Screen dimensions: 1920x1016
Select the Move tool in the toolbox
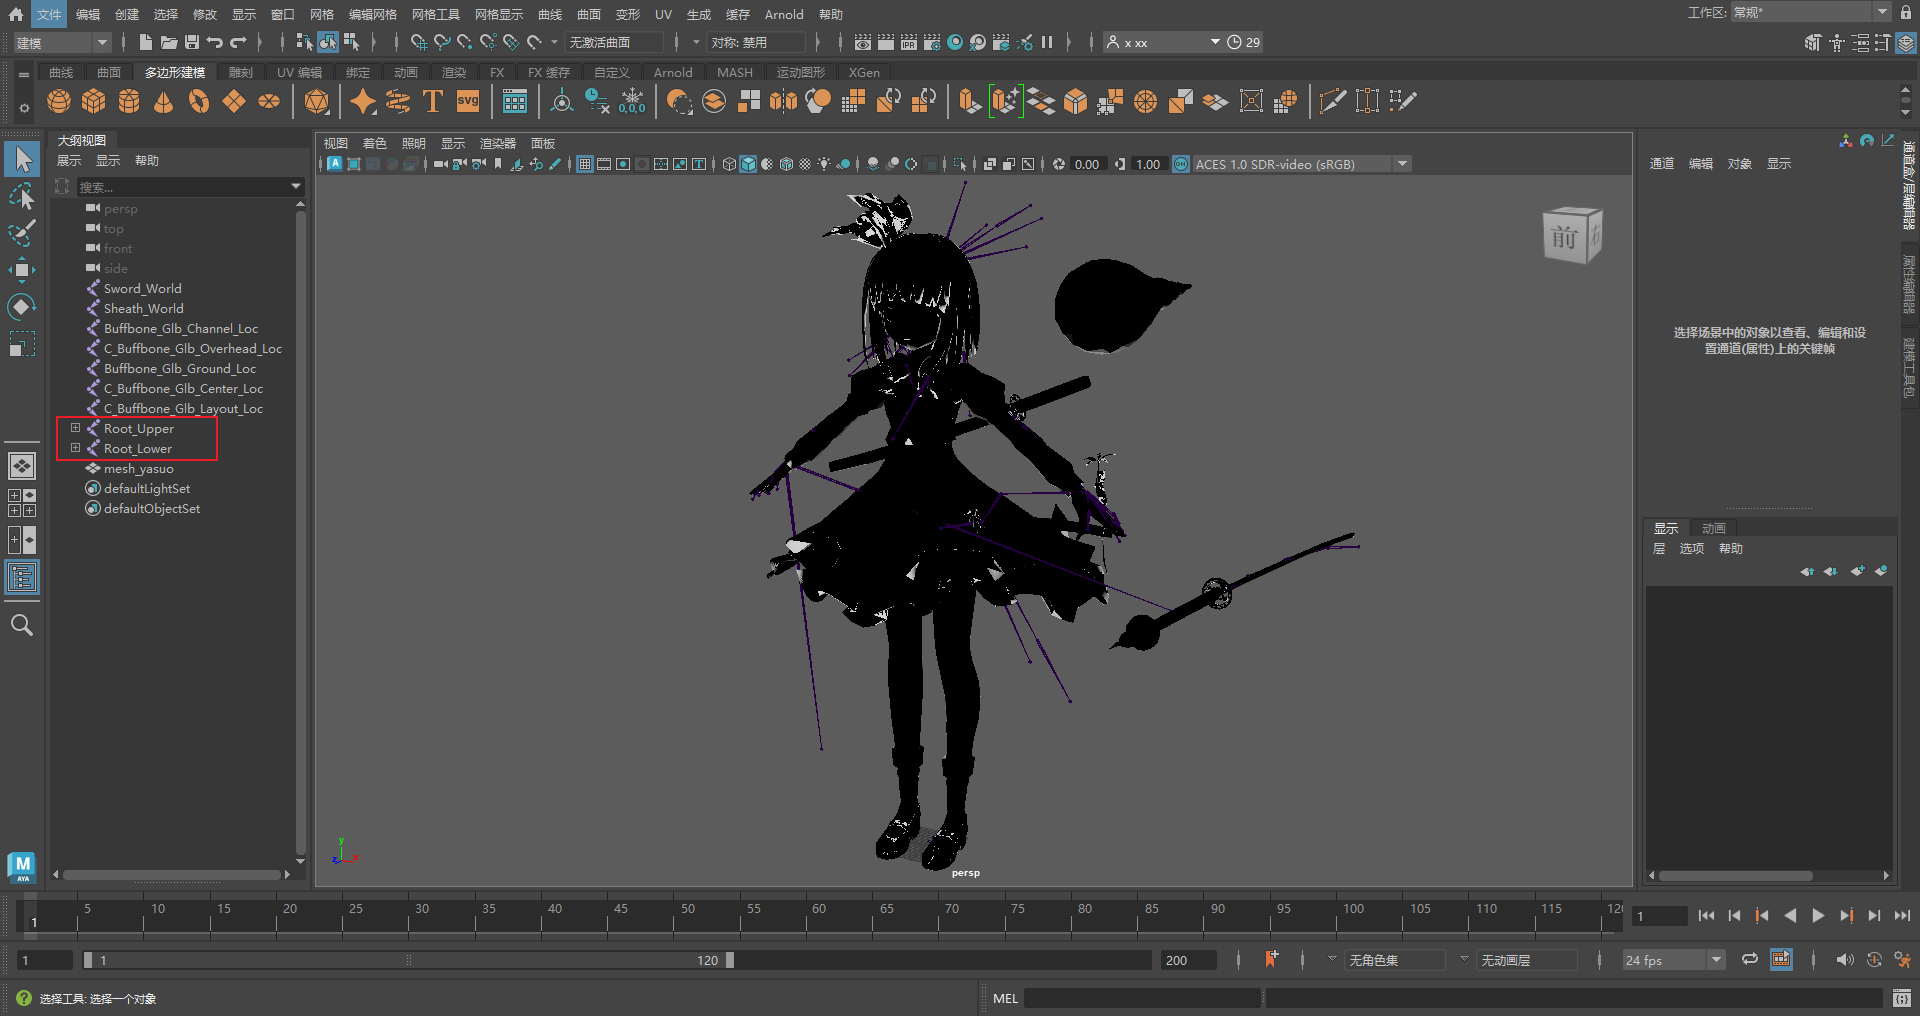(x=21, y=270)
